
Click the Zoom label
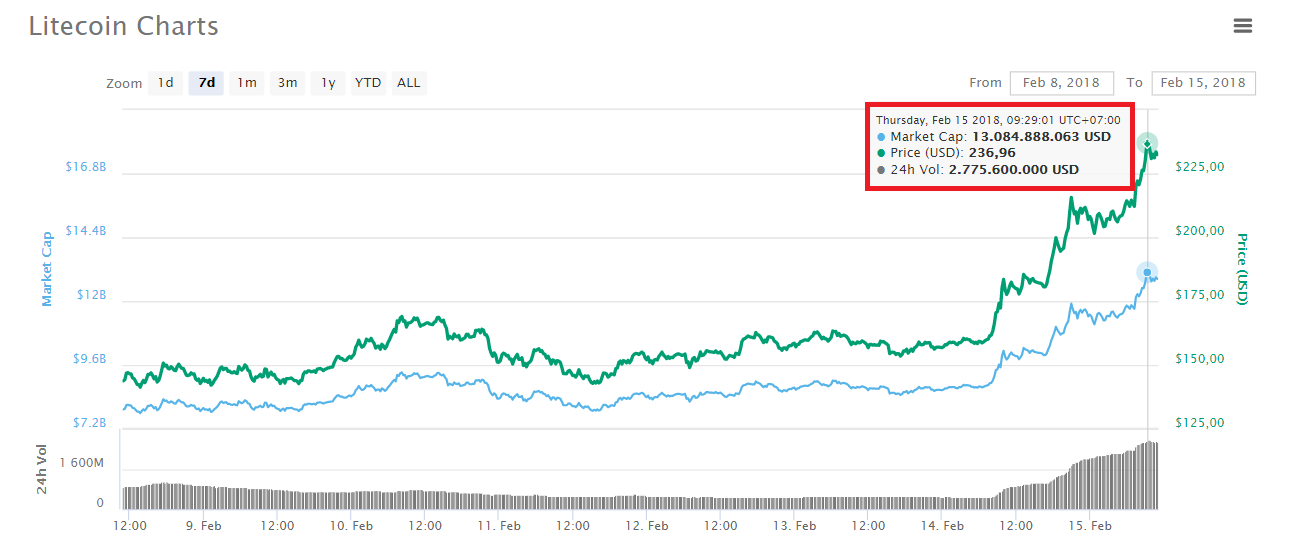click(x=124, y=84)
